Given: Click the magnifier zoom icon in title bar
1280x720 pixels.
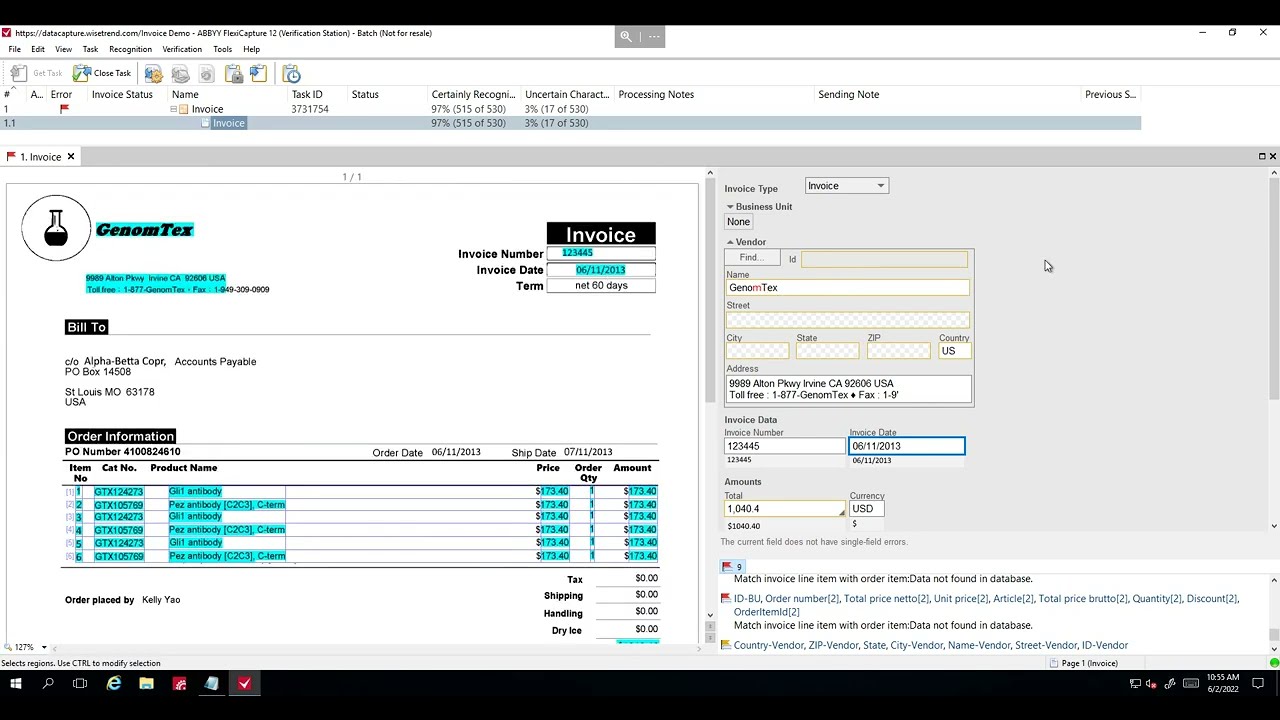Looking at the screenshot, I should [626, 36].
